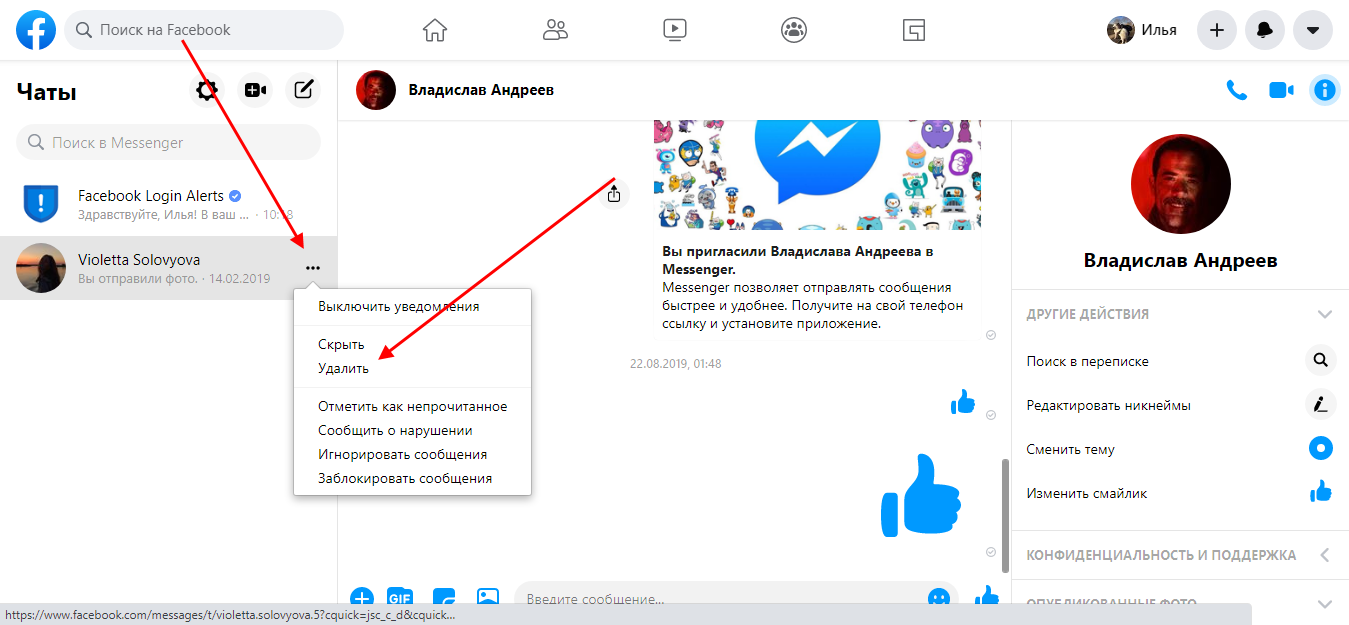Click Сменить тему label
1349x625 pixels.
(1071, 449)
